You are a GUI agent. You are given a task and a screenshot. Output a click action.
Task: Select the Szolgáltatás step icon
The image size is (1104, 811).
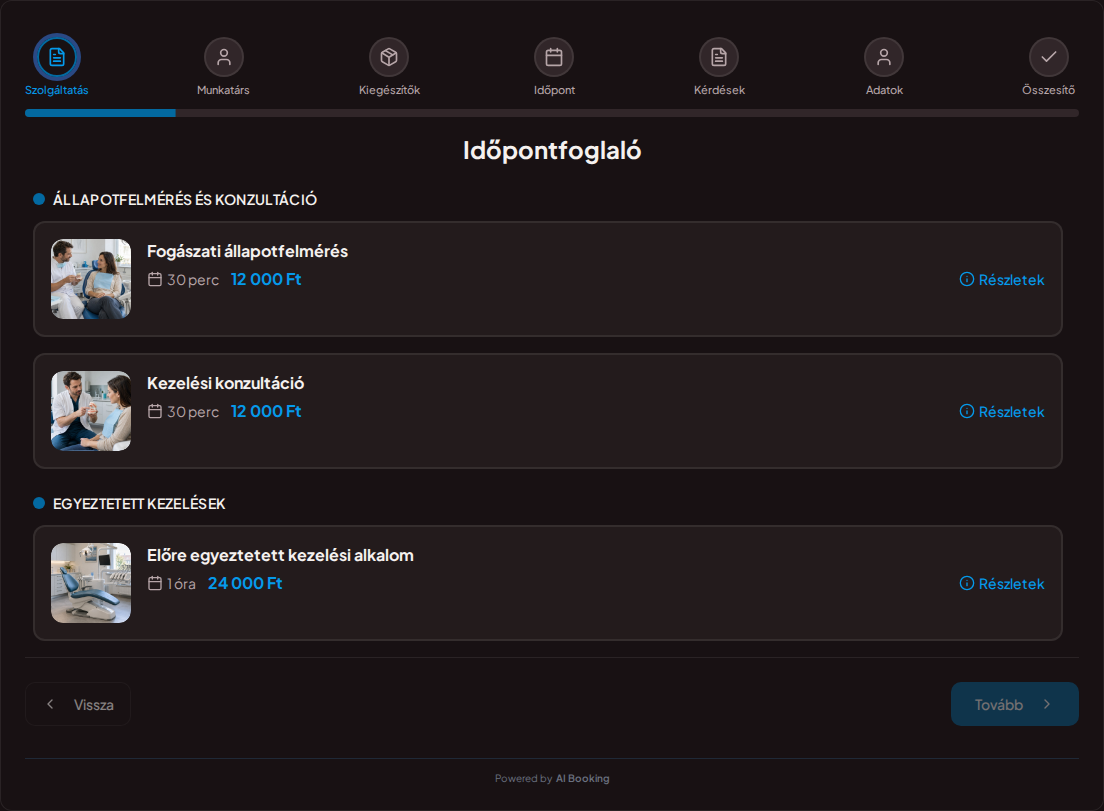(x=57, y=57)
